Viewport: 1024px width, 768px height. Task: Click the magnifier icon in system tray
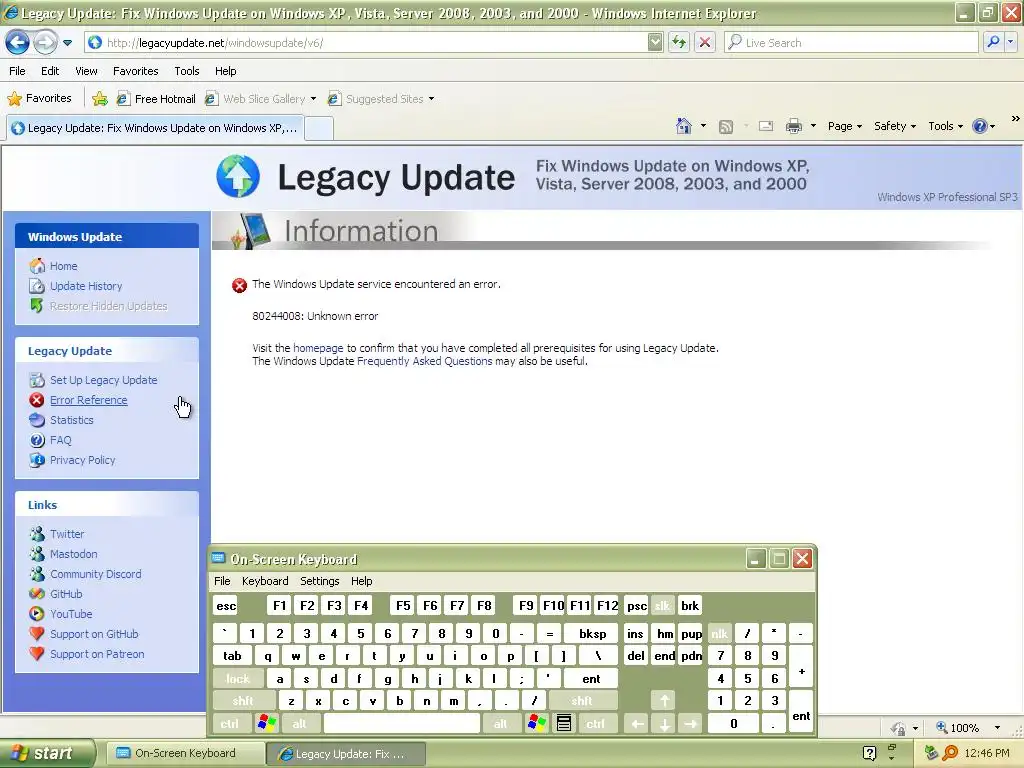(950, 753)
